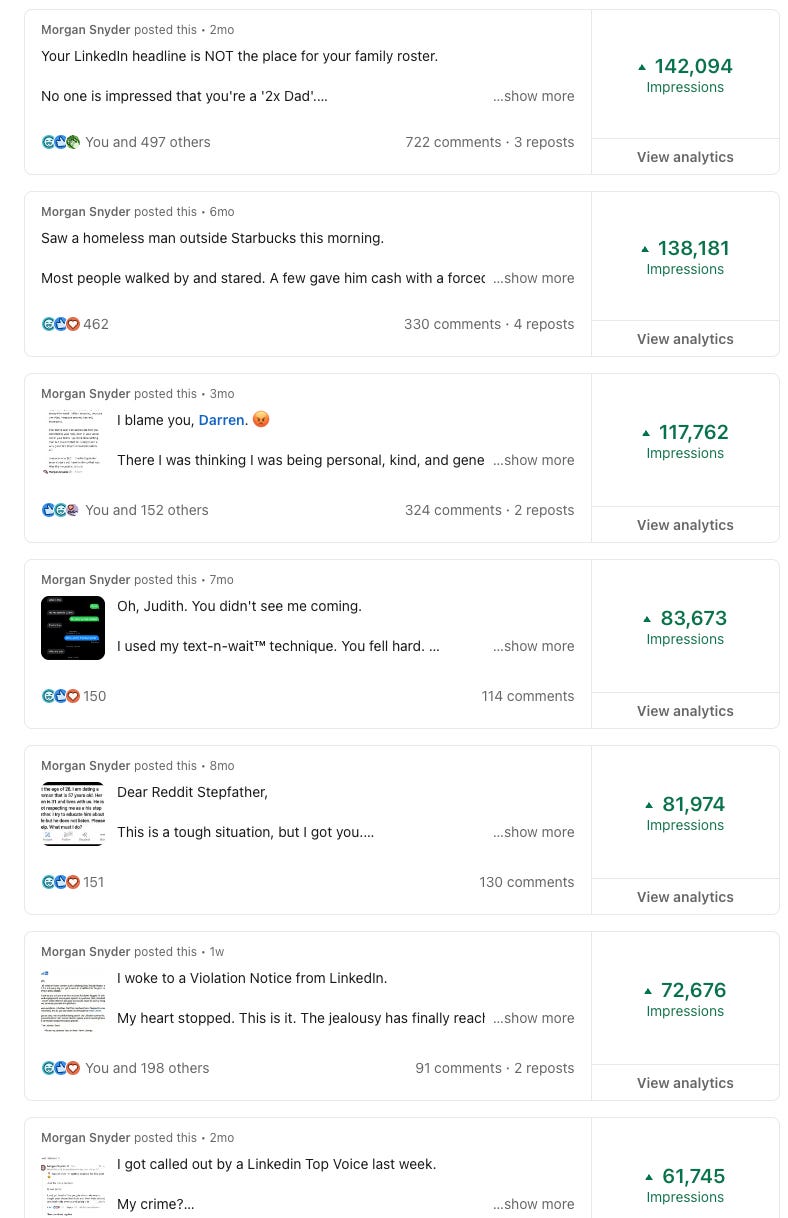Click the image thumbnail on the Reddit Stepfather post
The height and width of the screenshot is (1218, 788).
pos(73,814)
